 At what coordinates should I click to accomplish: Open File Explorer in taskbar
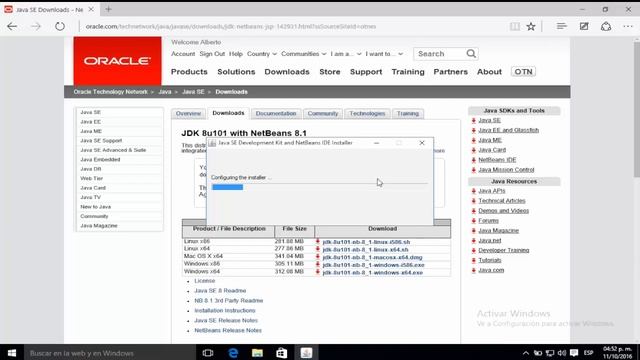pyautogui.click(x=257, y=353)
